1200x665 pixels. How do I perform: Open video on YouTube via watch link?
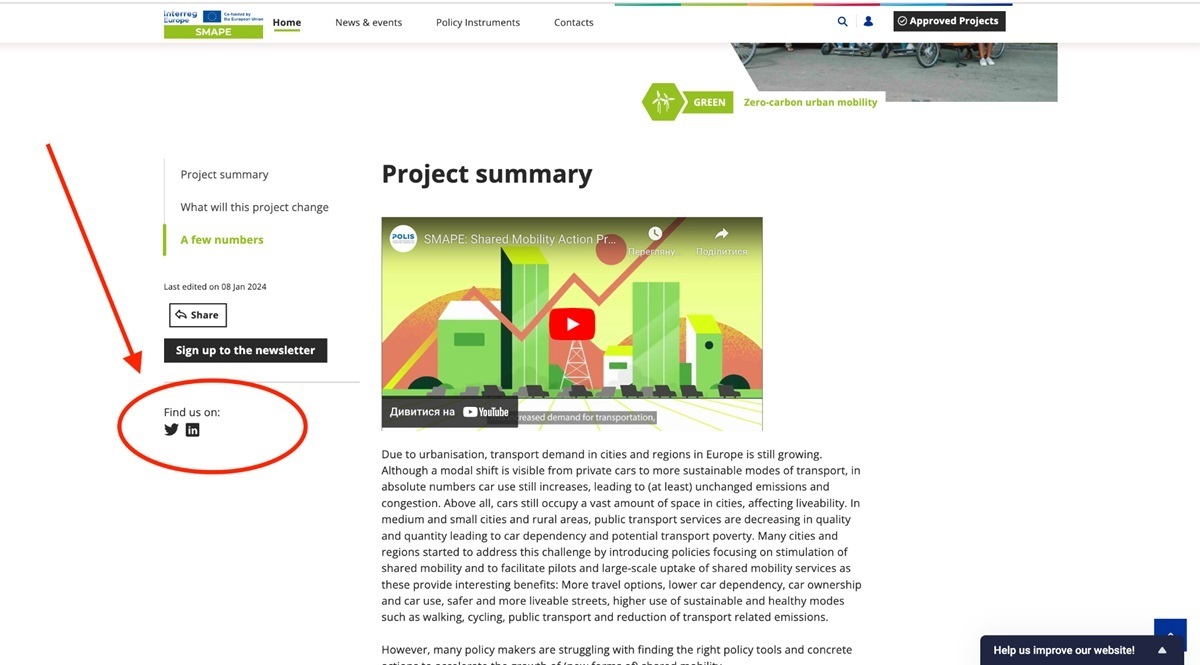(449, 411)
